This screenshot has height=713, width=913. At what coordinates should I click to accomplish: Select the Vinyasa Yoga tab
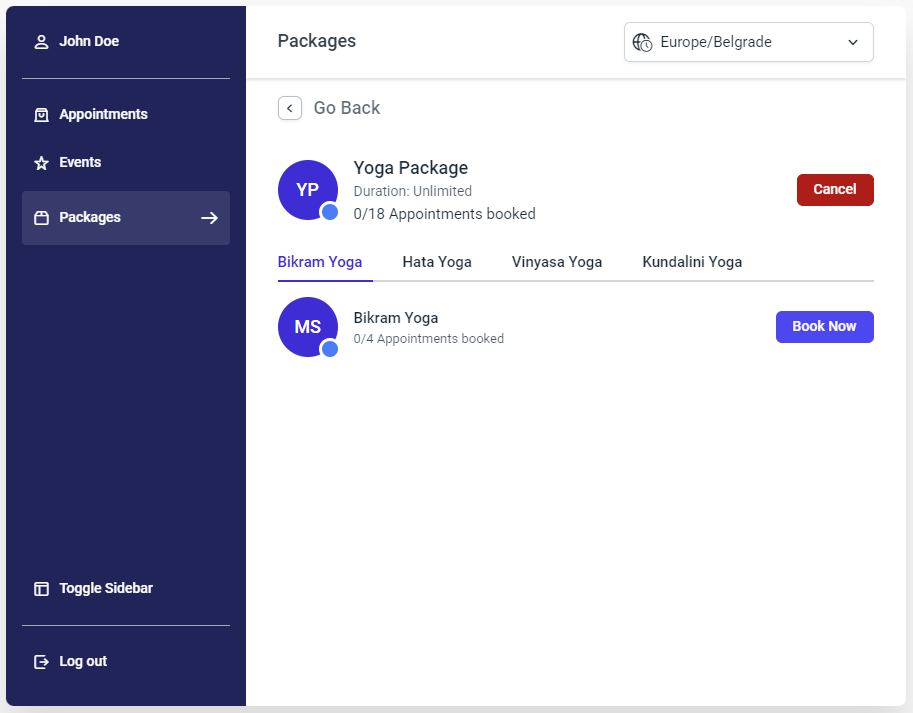557,262
